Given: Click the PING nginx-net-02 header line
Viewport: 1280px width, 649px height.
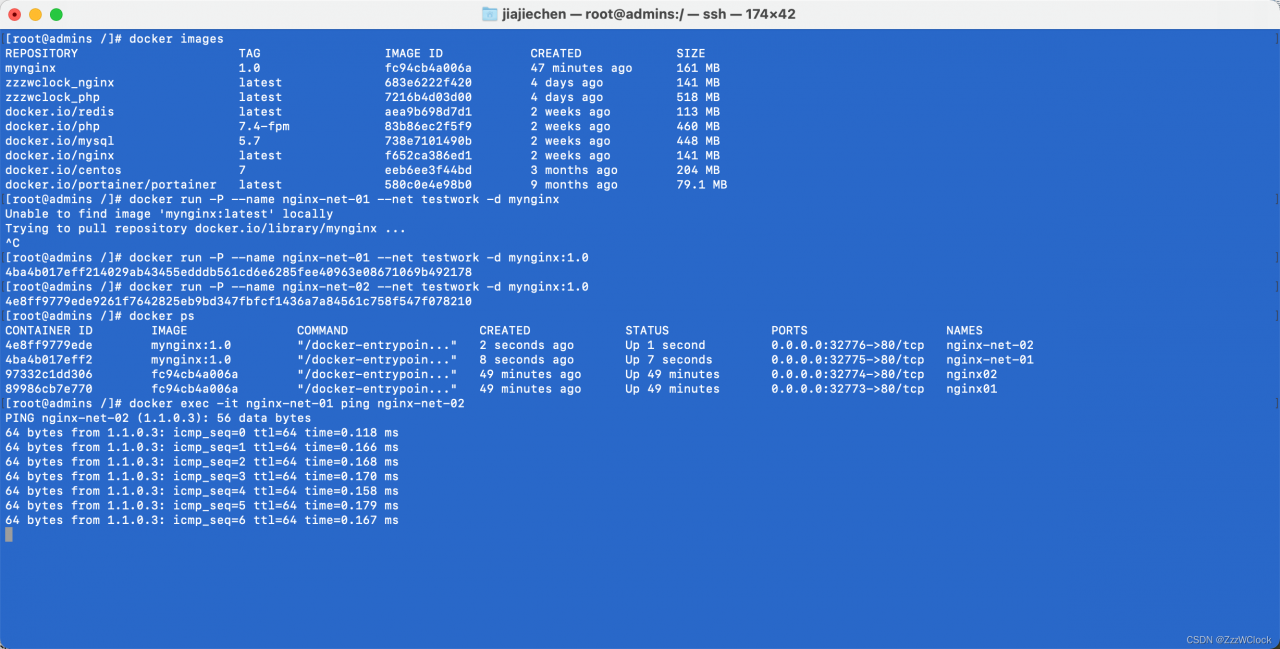Looking at the screenshot, I should pyautogui.click(x=158, y=418).
